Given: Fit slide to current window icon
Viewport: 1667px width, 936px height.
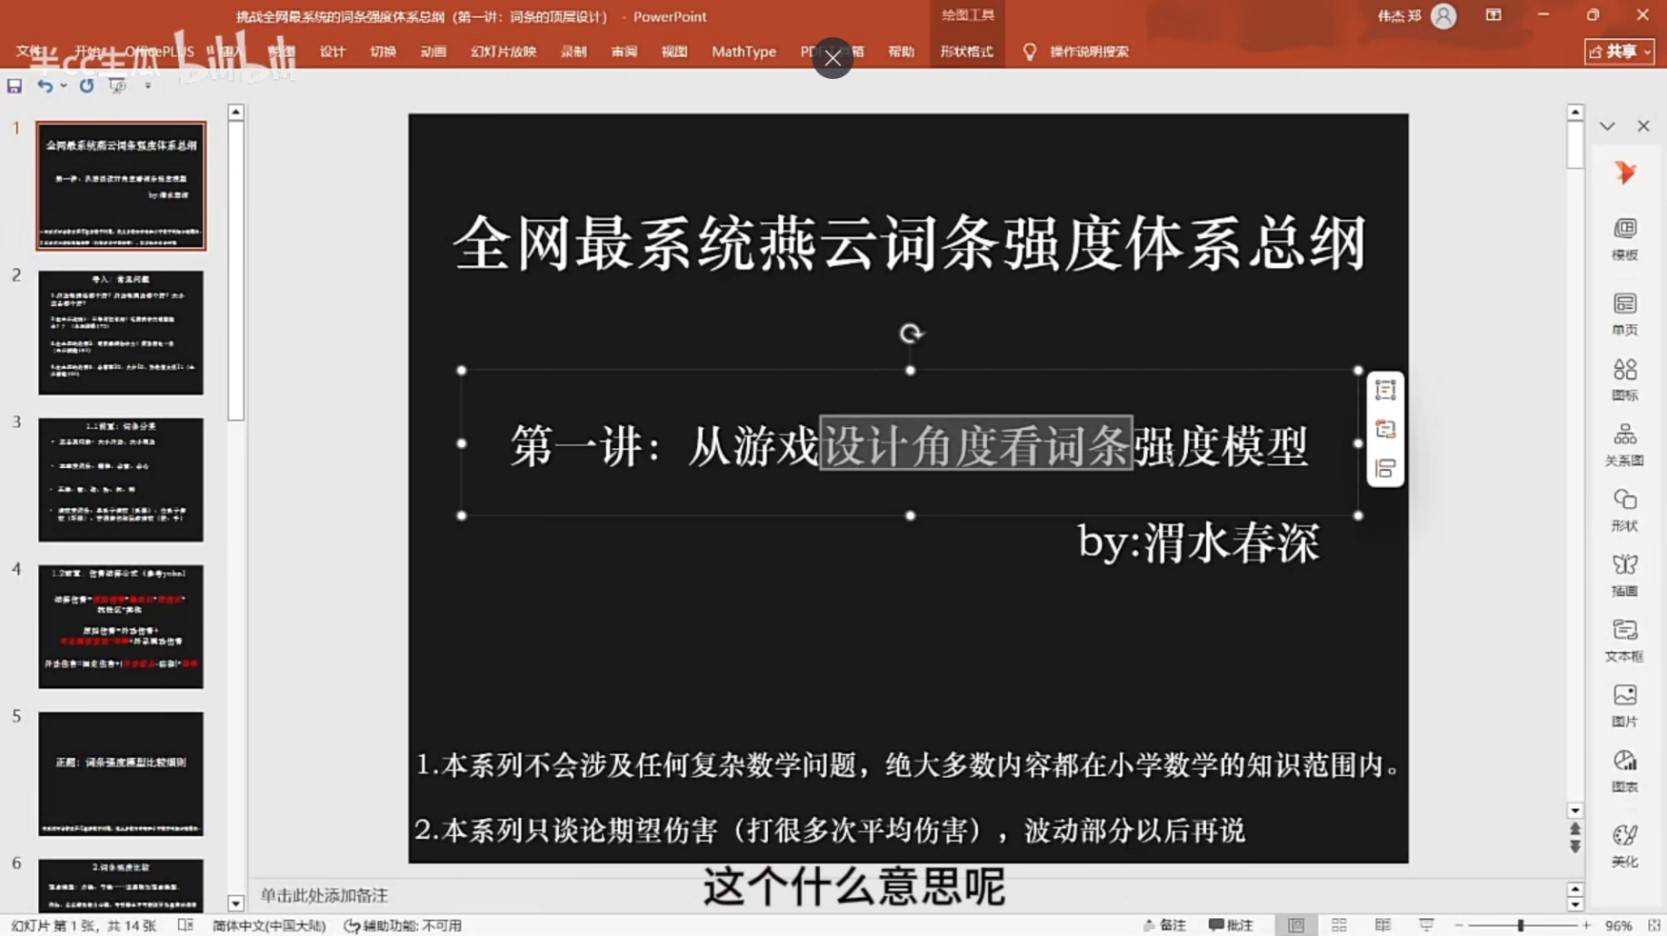Looking at the screenshot, I should click(x=1654, y=926).
